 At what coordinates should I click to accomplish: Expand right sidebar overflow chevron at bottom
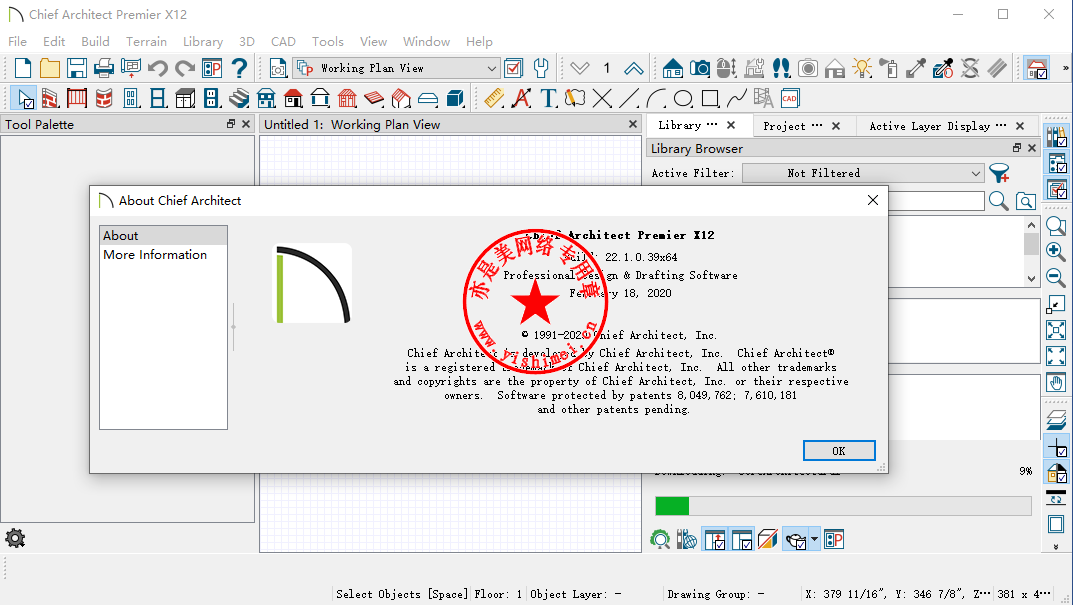click(1056, 547)
